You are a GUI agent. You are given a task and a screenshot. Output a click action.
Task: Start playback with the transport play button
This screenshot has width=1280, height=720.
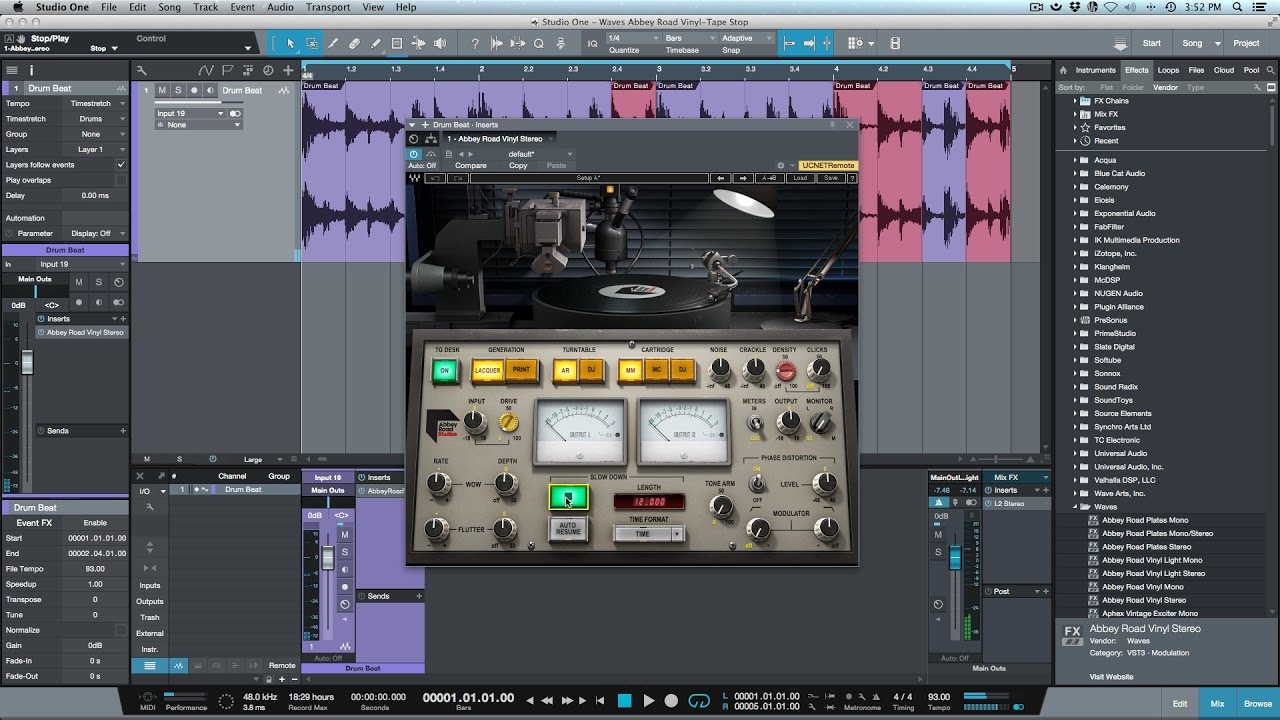tap(648, 701)
